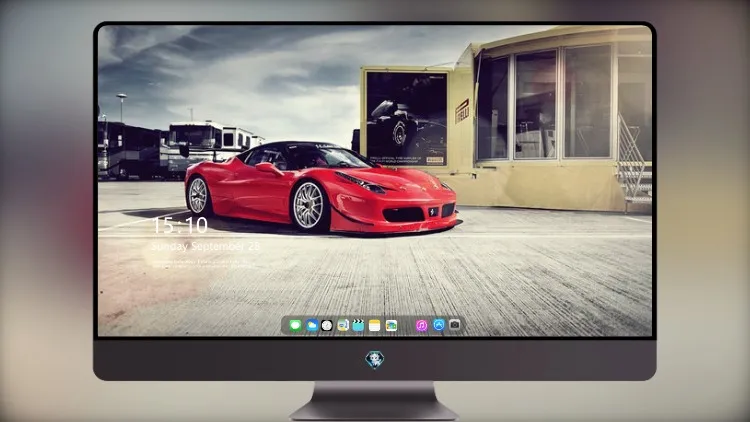Viewport: 750px width, 422px height.
Task: Launch the Weather app from the dock
Action: 312,325
